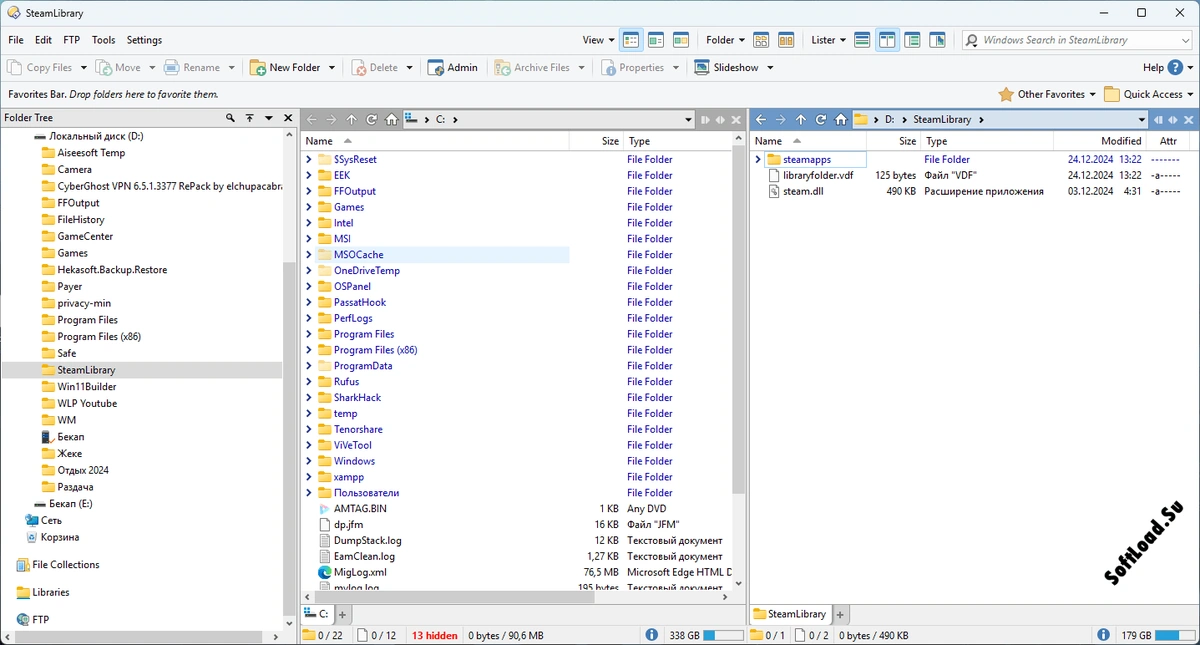Start Slideshow

(x=727, y=67)
